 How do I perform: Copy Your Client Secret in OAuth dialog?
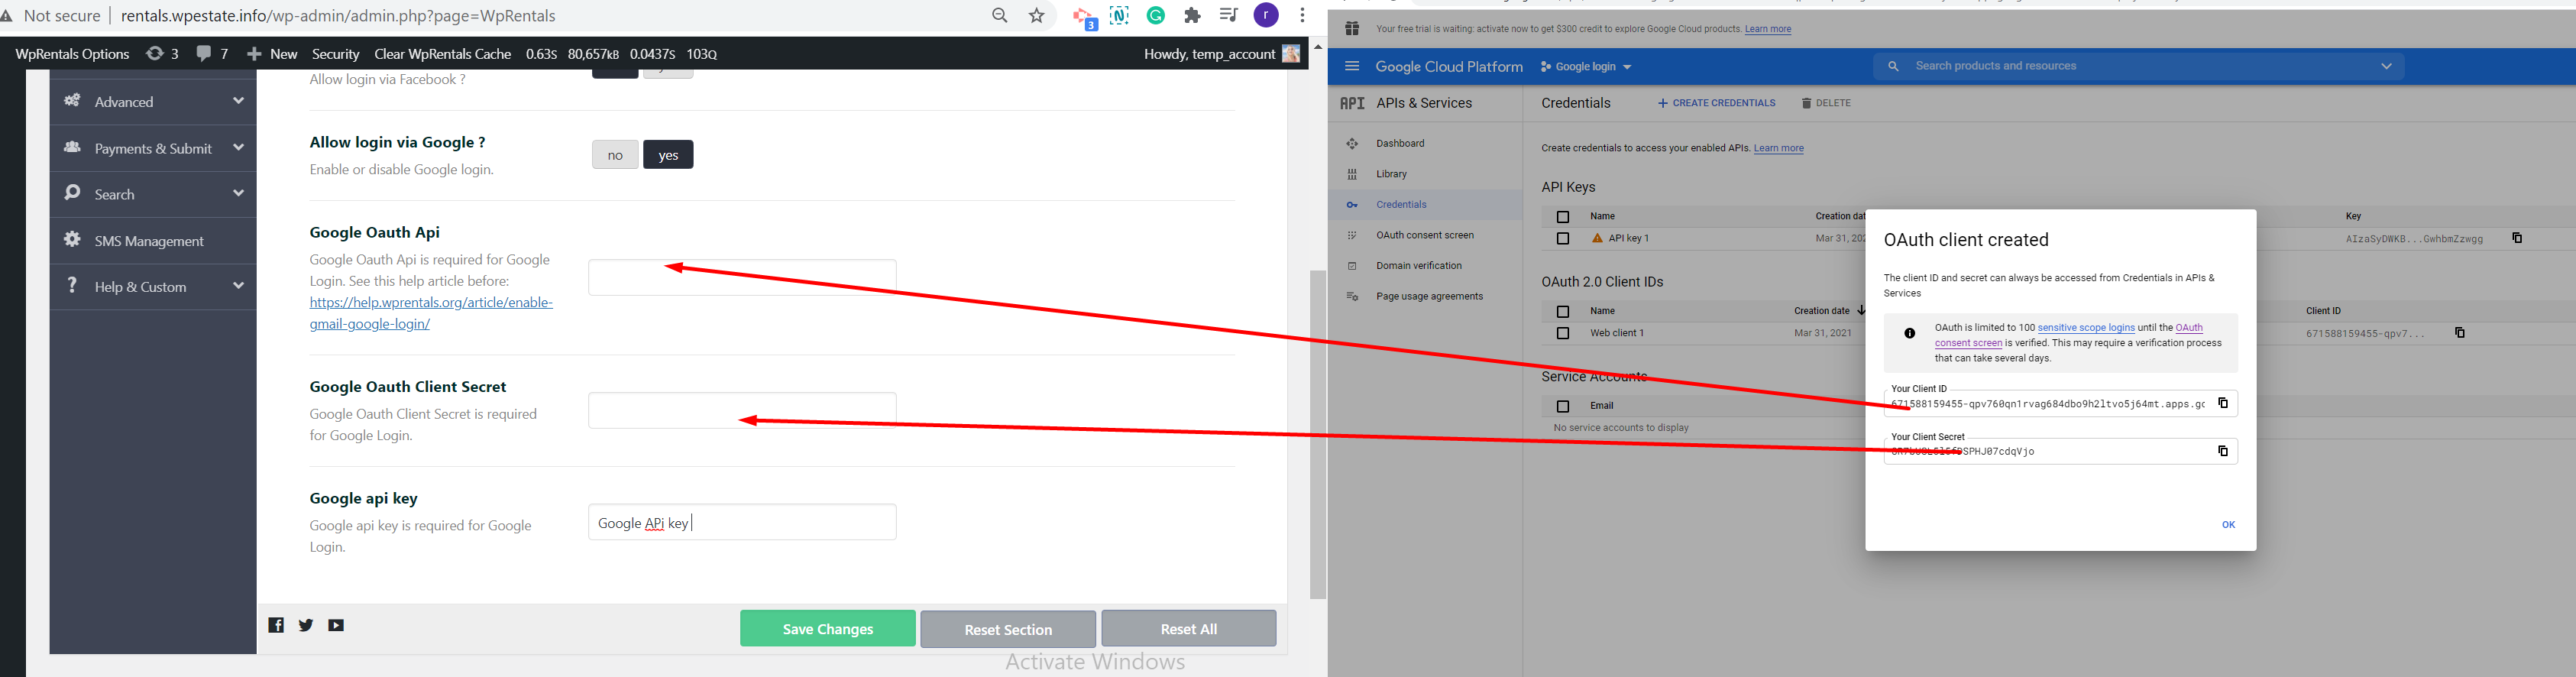coord(2223,451)
